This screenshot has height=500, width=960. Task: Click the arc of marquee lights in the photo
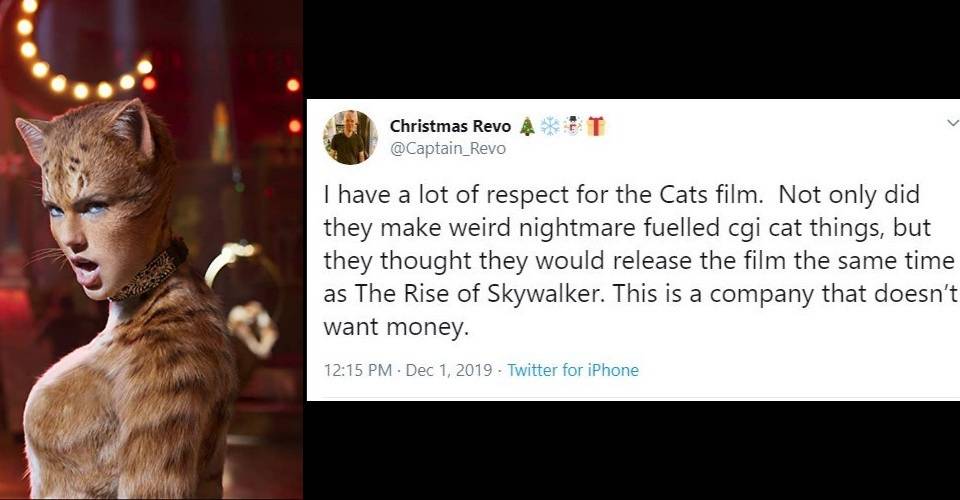pos(70,70)
